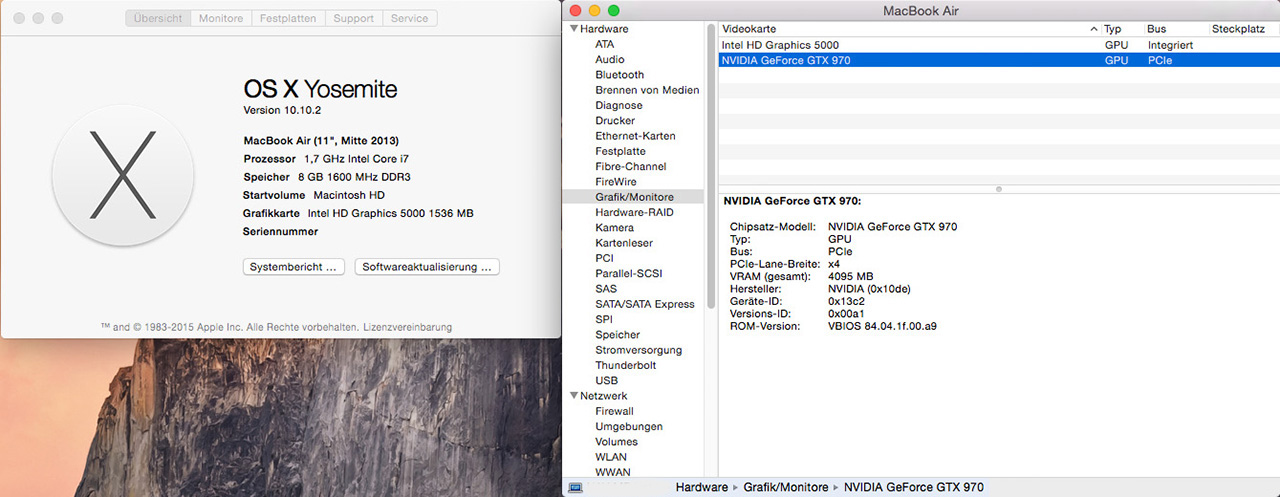
Task: Select the NVIDIA GeForce GTX 970 row
Action: 999,60
